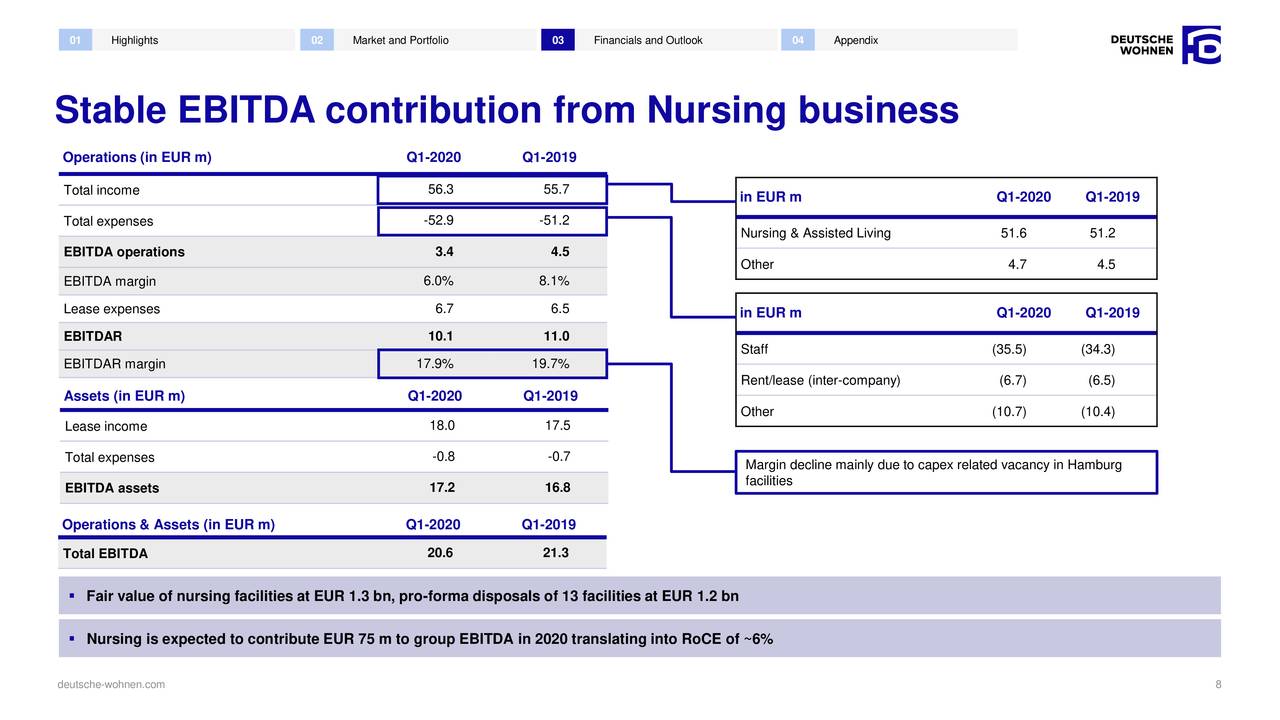This screenshot has width=1280, height=720.
Task: Click the 'Staff' expenses row label
Action: [755, 349]
